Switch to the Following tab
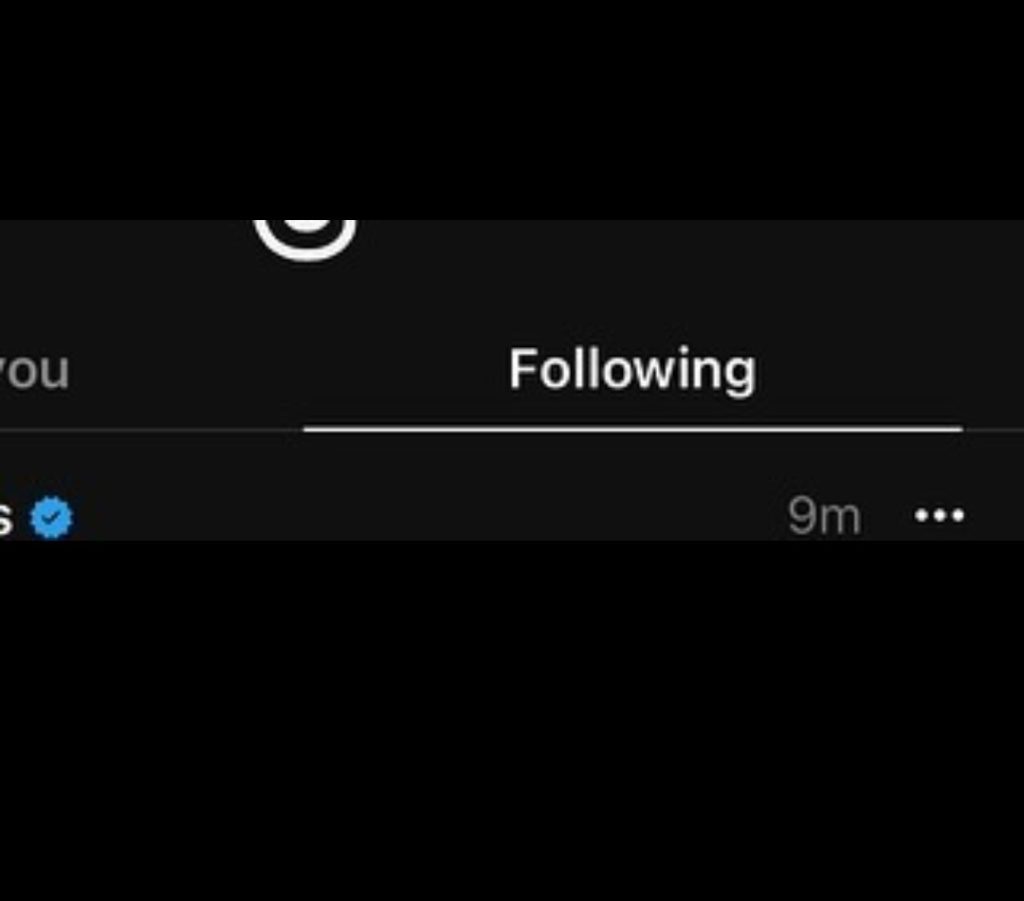The height and width of the screenshot is (901, 1024). (x=632, y=370)
